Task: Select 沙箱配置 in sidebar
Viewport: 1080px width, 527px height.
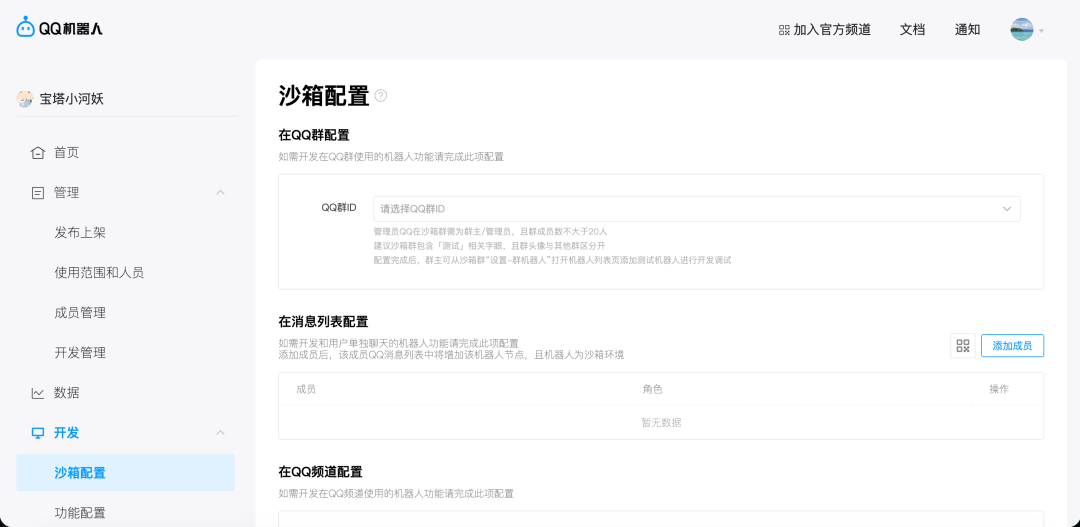Action: coord(125,473)
